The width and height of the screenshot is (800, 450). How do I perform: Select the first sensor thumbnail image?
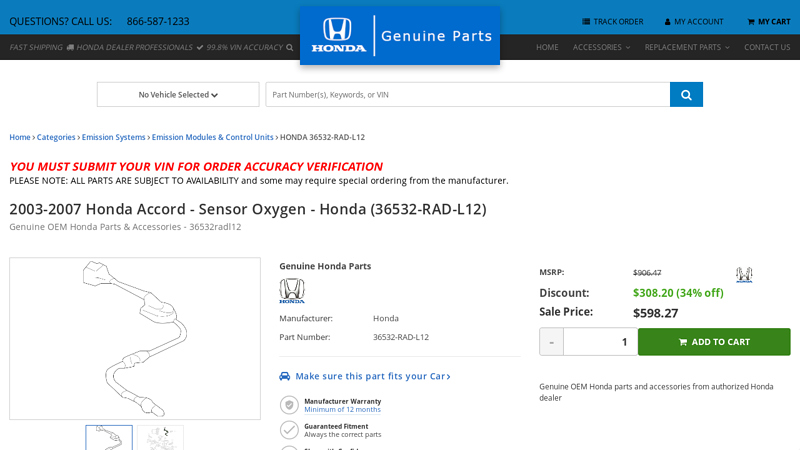click(x=109, y=437)
